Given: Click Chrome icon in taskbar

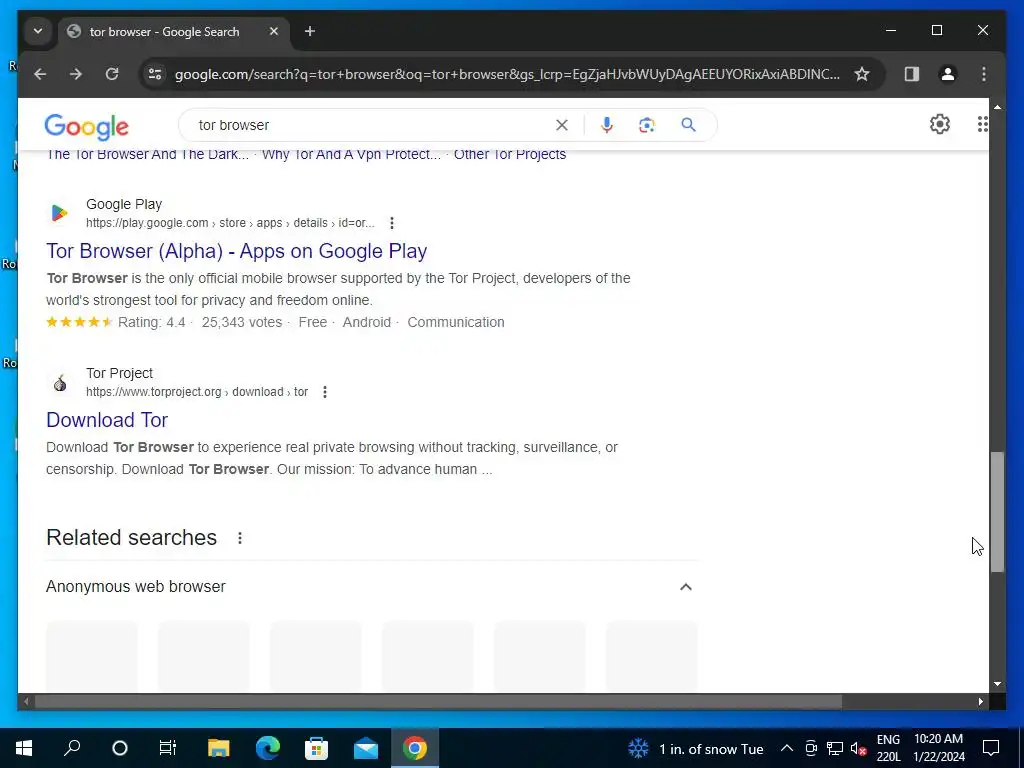Looking at the screenshot, I should tap(415, 748).
